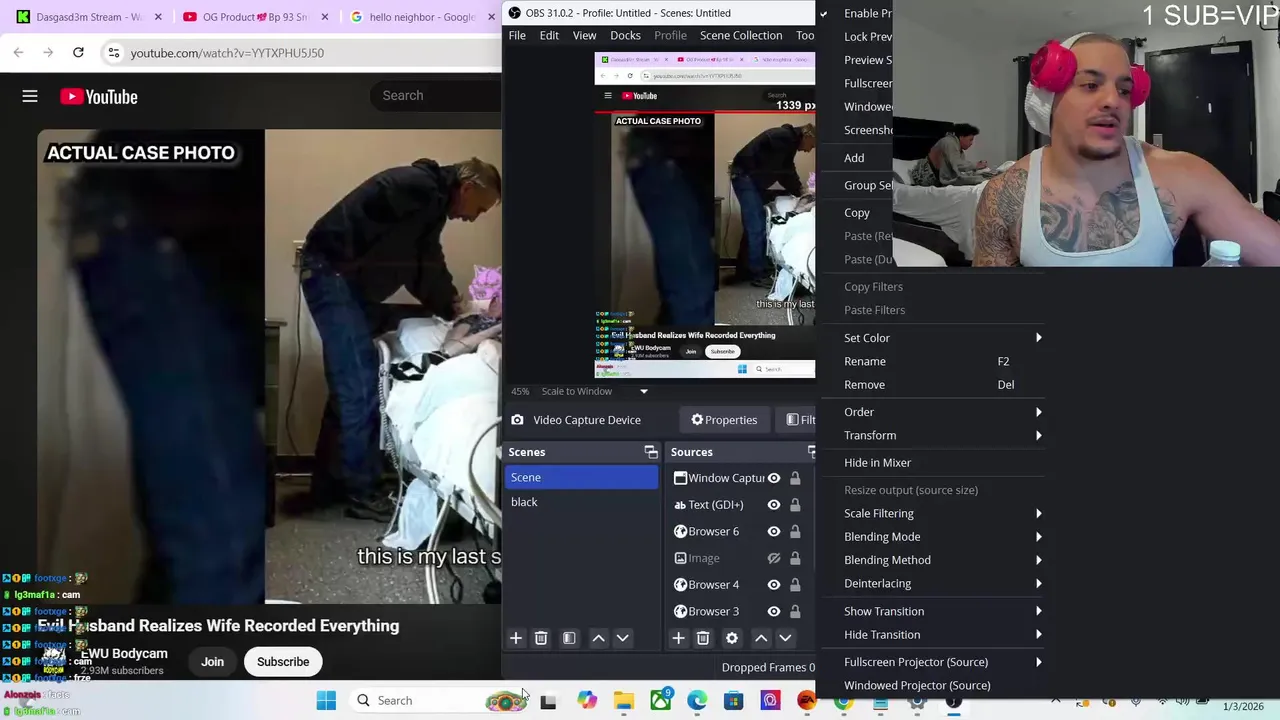Open Microsoft Edge from the taskbar
This screenshot has width=1280, height=720.
tap(697, 700)
